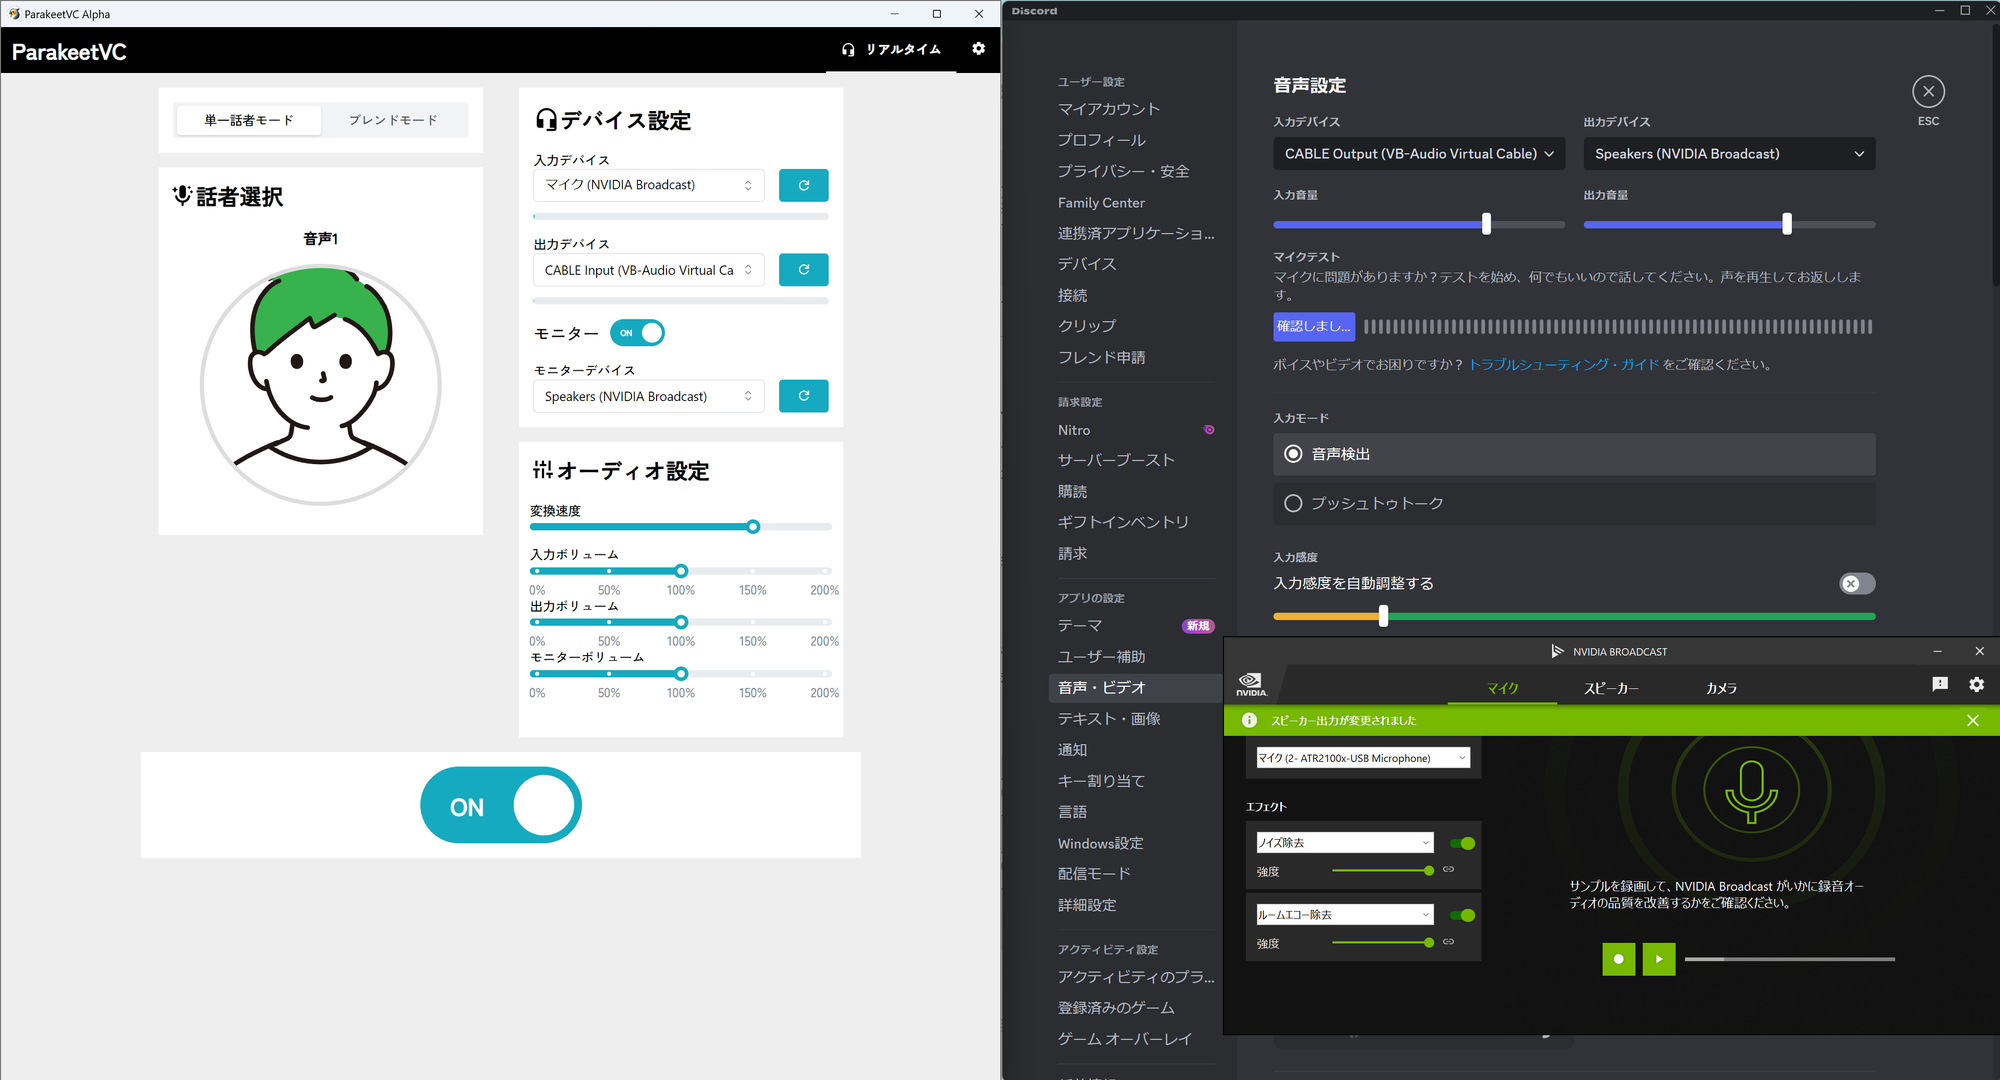
Task: Dismiss the speaker output changed notification
Action: click(1972, 720)
